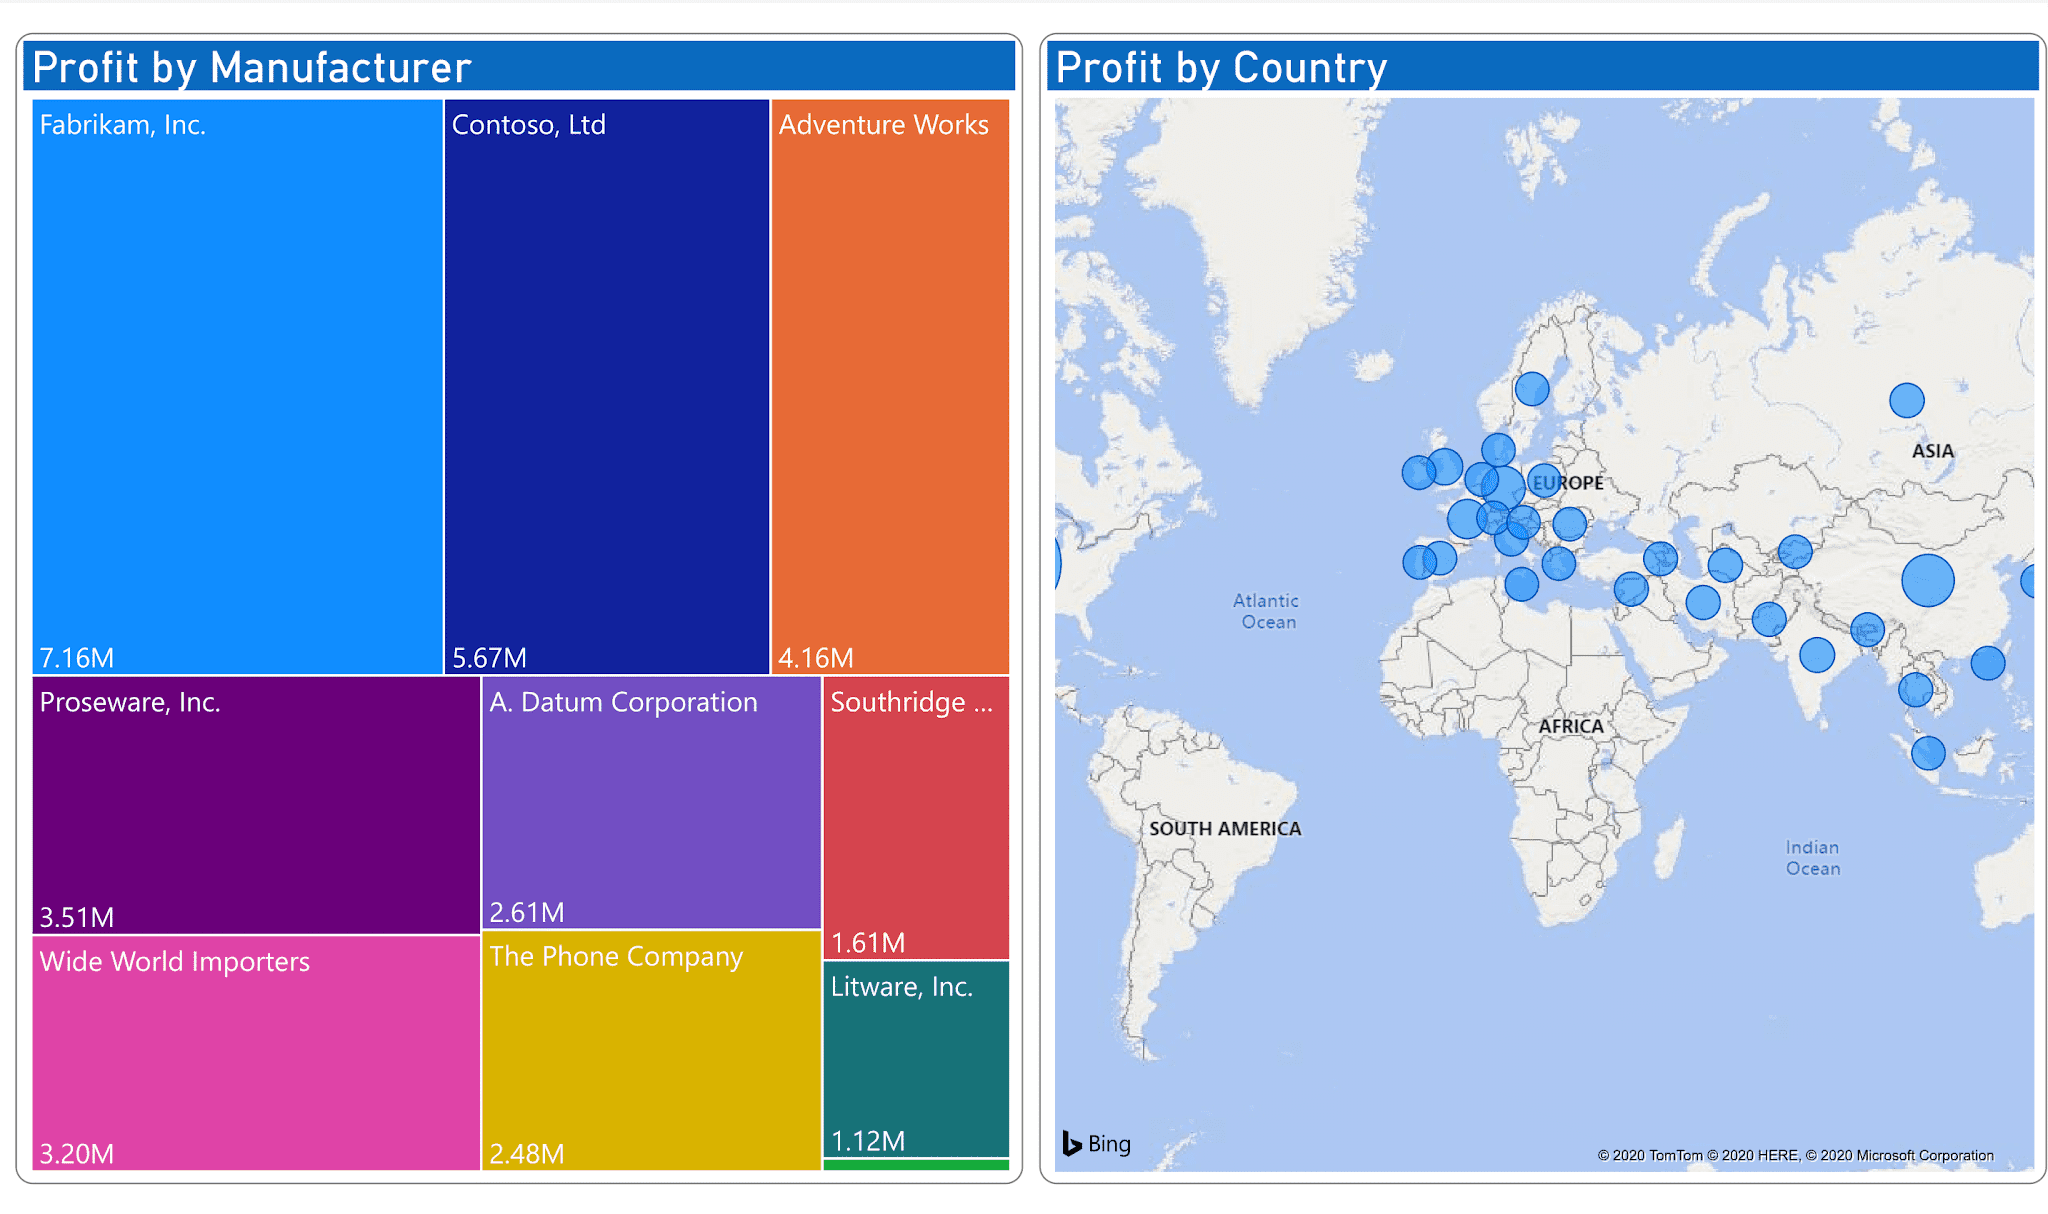Select the largest profit bubble over China
The width and height of the screenshot is (2048, 1214).
[1927, 580]
